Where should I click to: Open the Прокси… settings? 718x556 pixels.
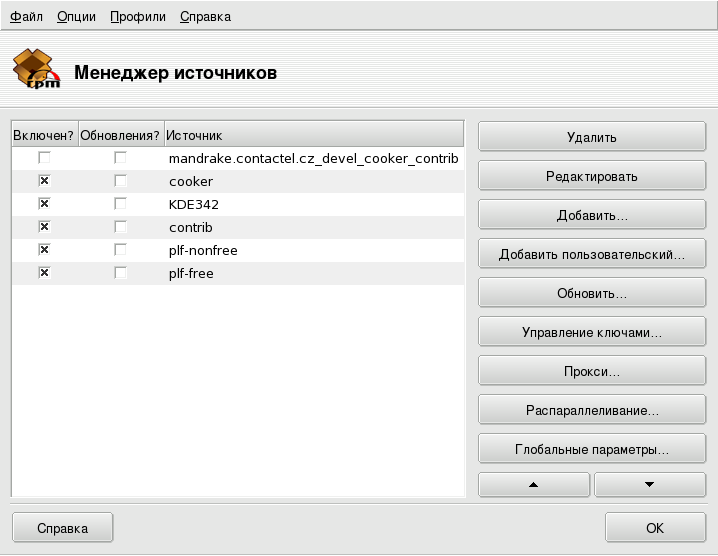pos(591,372)
